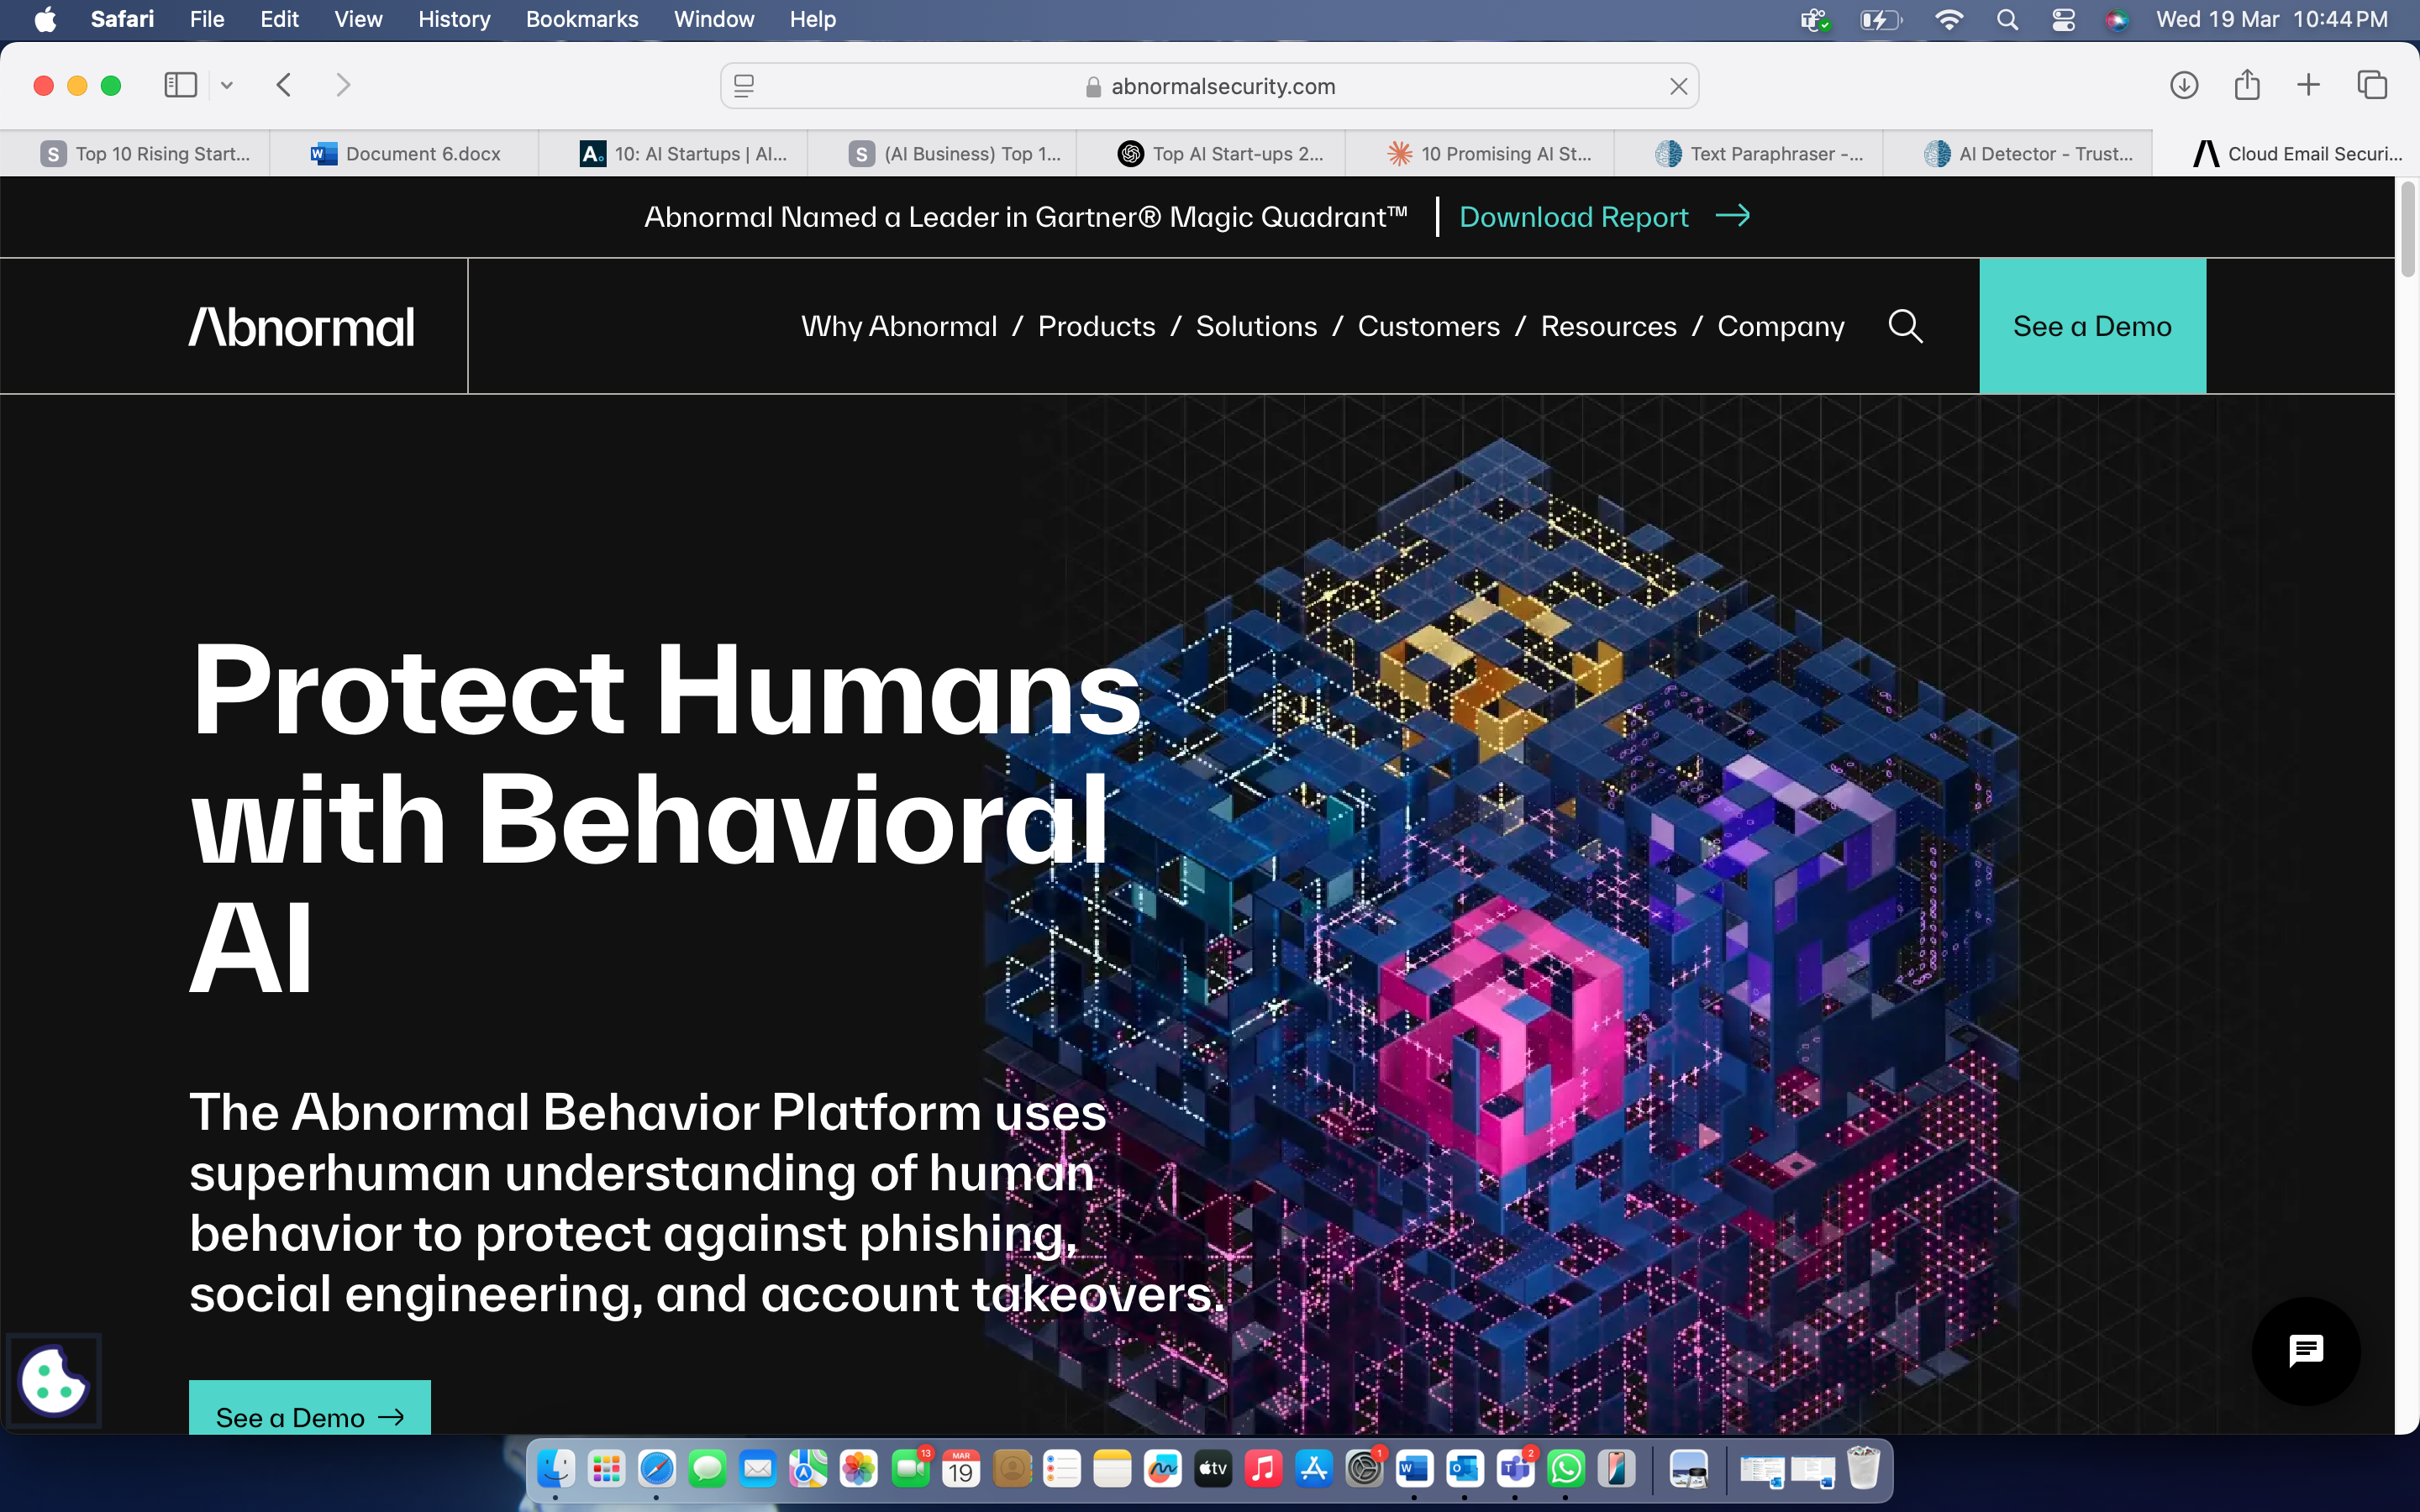
Task: Open the File menu
Action: (x=207, y=19)
